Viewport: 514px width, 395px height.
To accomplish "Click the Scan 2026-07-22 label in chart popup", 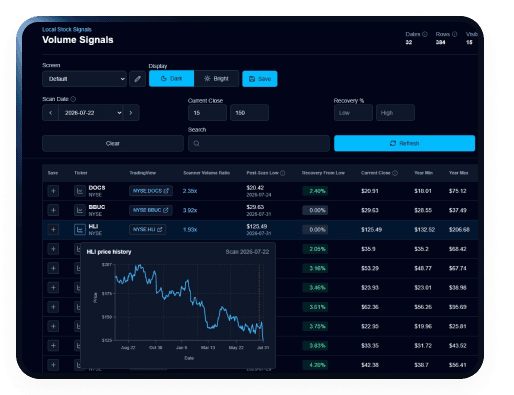I will [247, 252].
